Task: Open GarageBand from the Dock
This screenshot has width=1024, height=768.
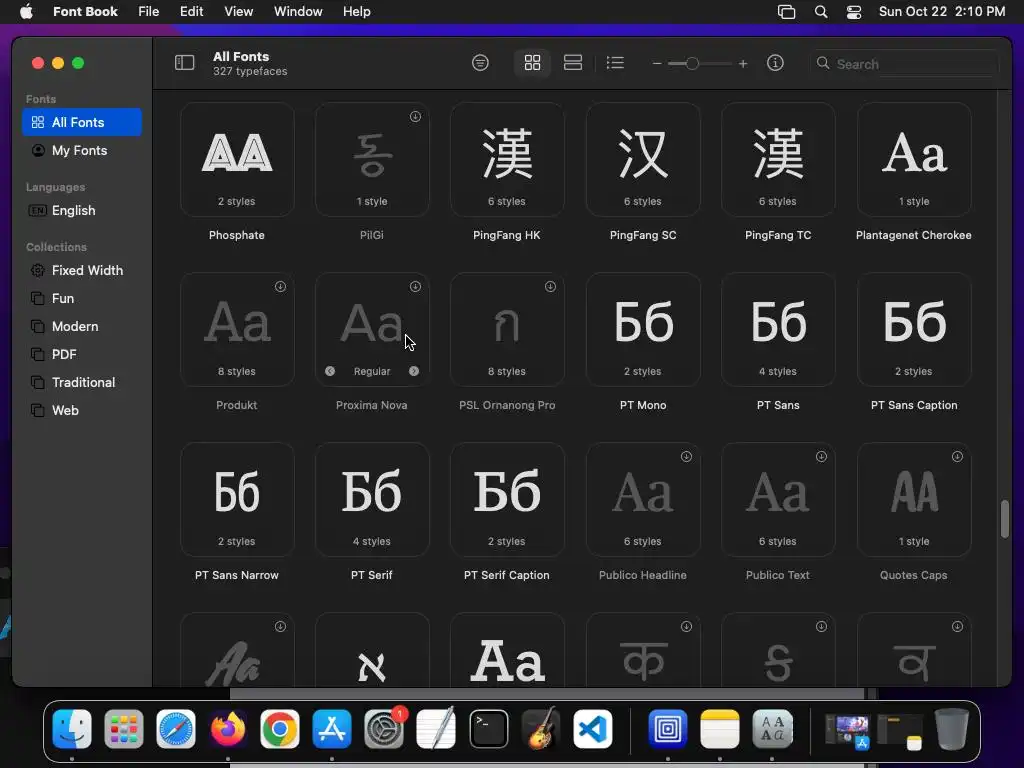Action: pos(541,729)
